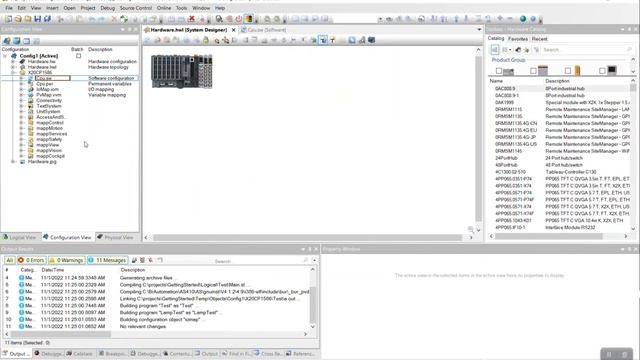
Task: Click the blue help globe icon
Action: (533, 19)
